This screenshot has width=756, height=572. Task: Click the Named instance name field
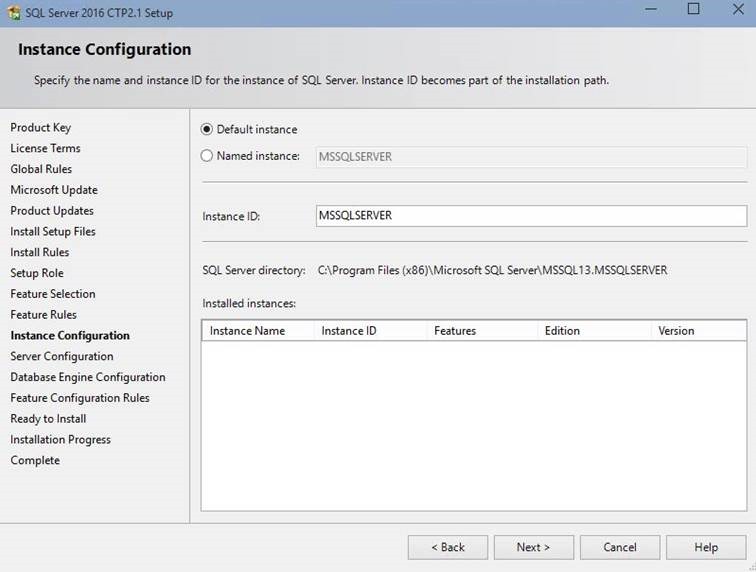pos(531,157)
